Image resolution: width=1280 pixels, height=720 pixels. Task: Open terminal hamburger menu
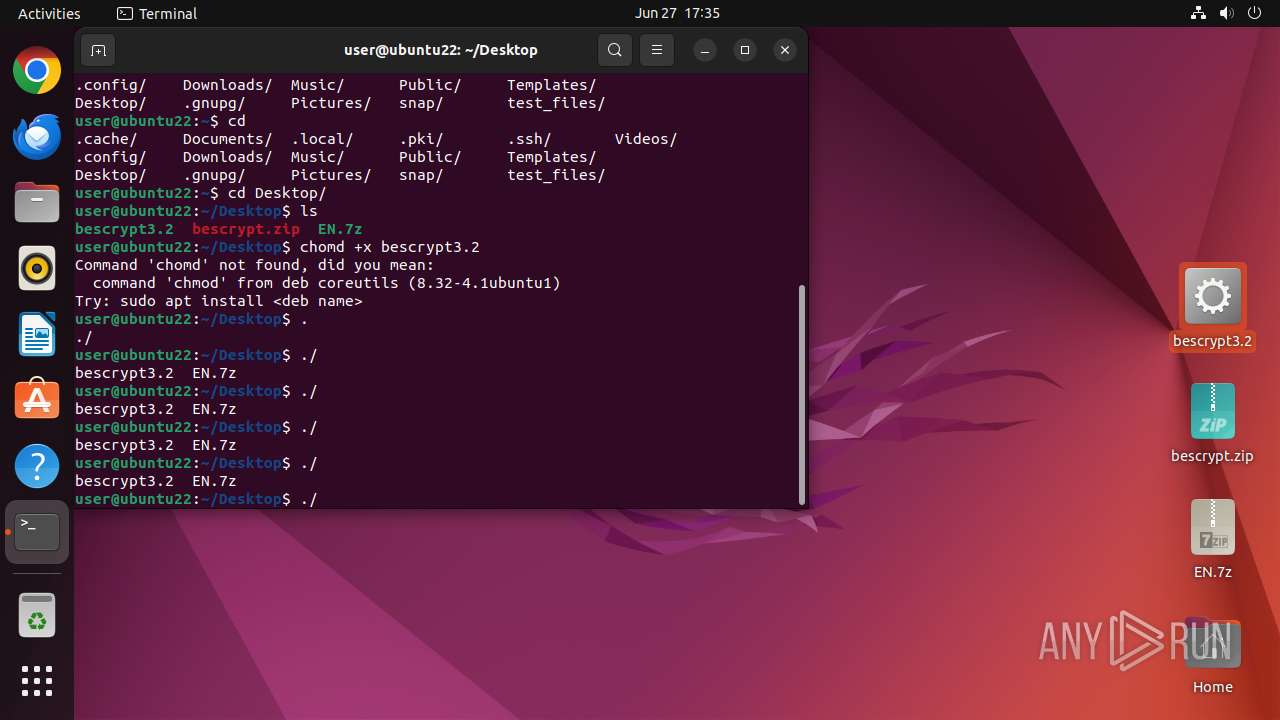pyautogui.click(x=656, y=50)
